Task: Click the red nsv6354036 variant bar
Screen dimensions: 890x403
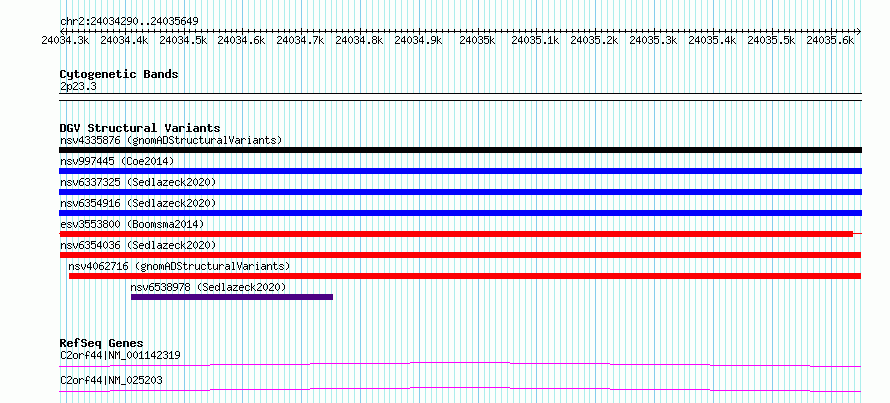Action: click(460, 255)
